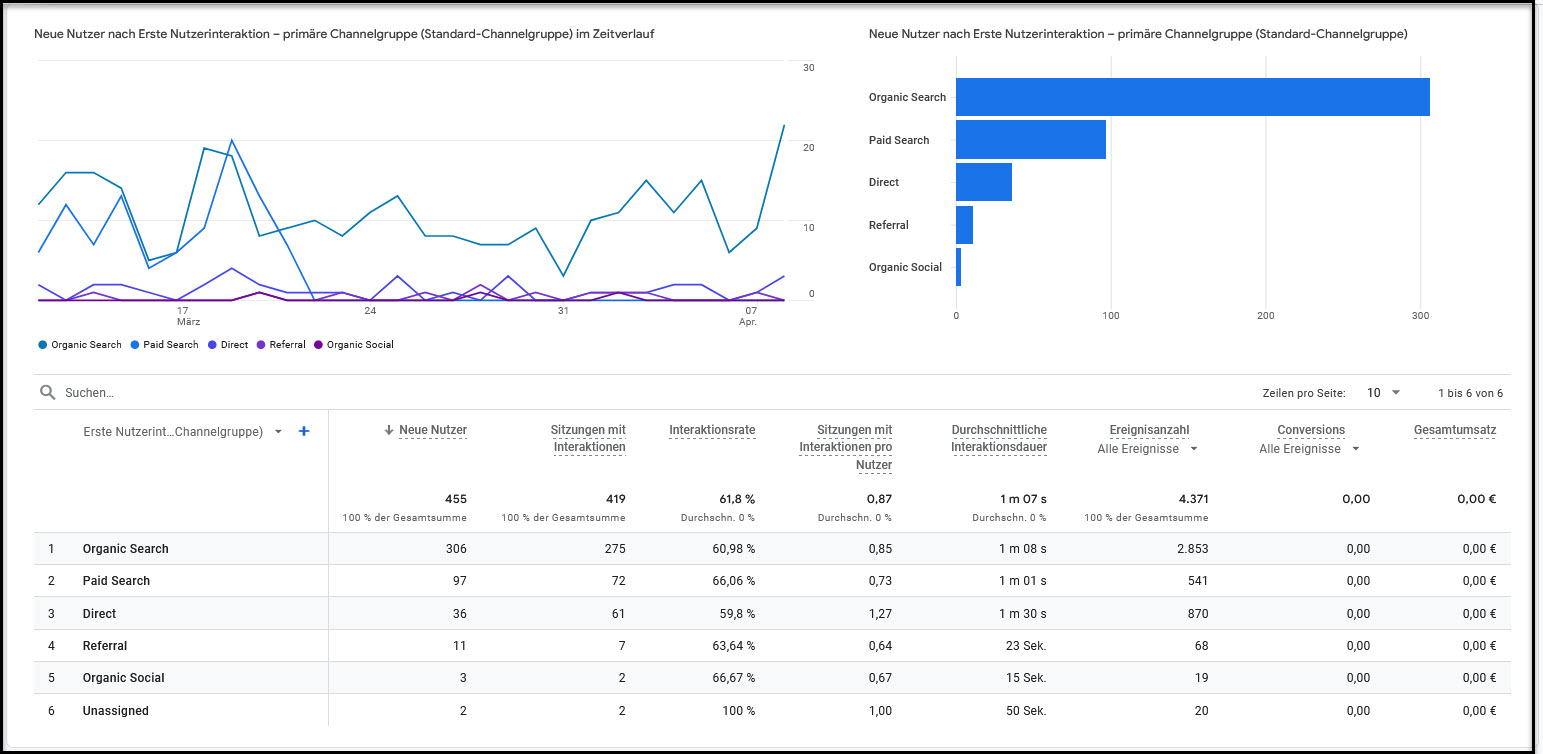
Task: Click the Unassigned rate value 100 %
Action: point(737,711)
